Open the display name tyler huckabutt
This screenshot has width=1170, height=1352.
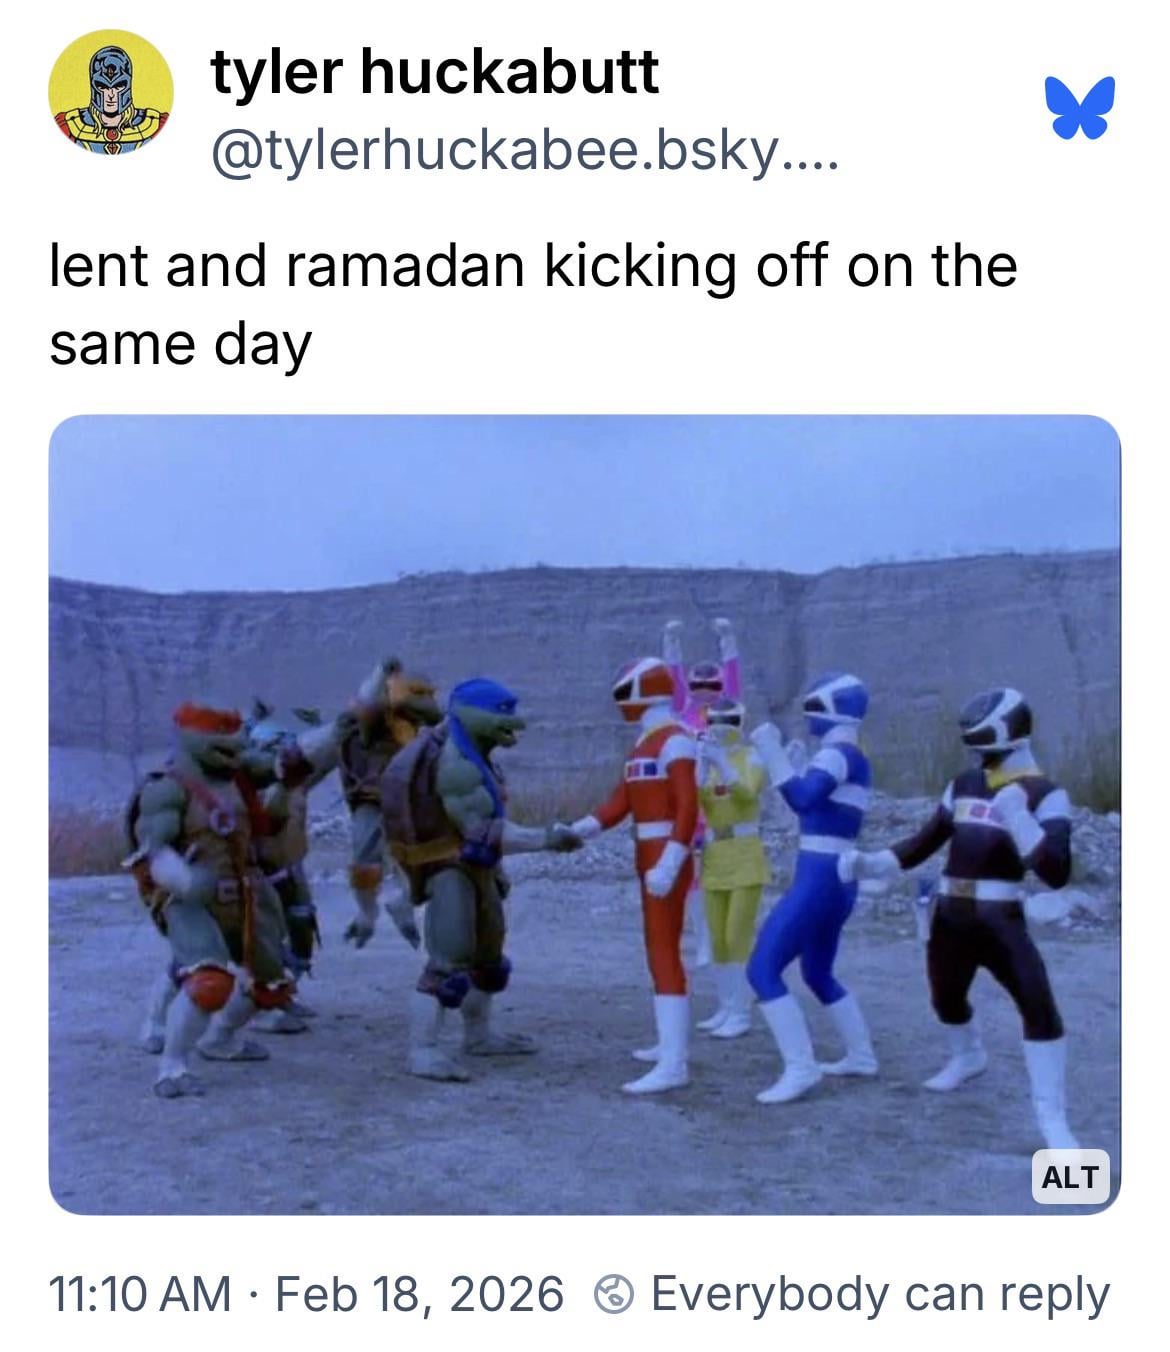point(435,71)
